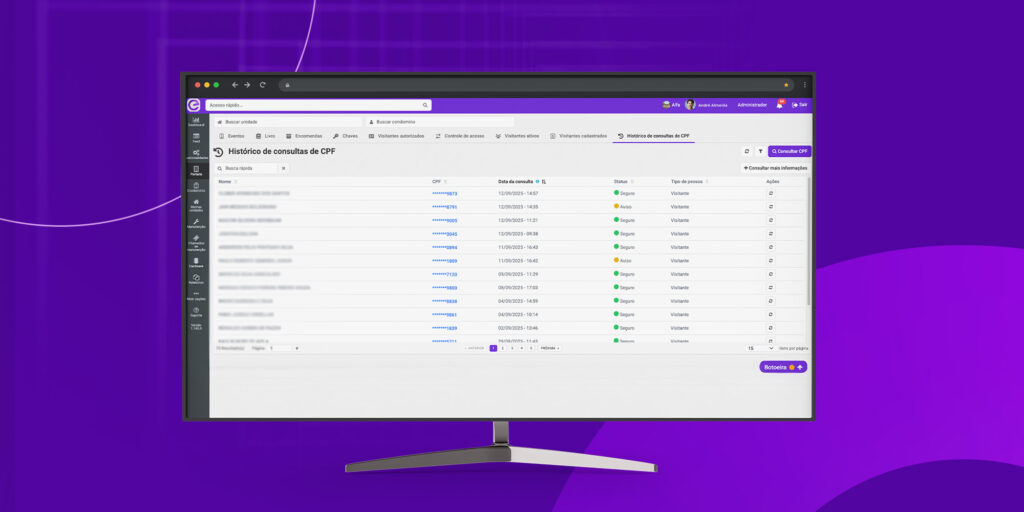1024x512 pixels.
Task: Open the Controle de acesso tab
Action: click(x=460, y=135)
